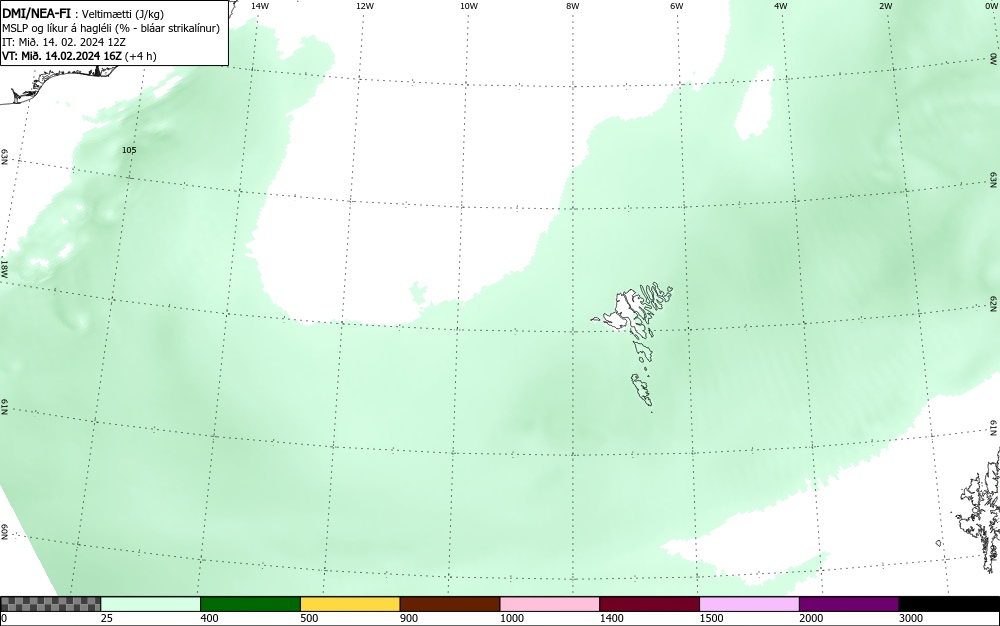Click the dark green 400-500 legend swatch
Screen dimensions: 1000x626
(x=250, y=604)
